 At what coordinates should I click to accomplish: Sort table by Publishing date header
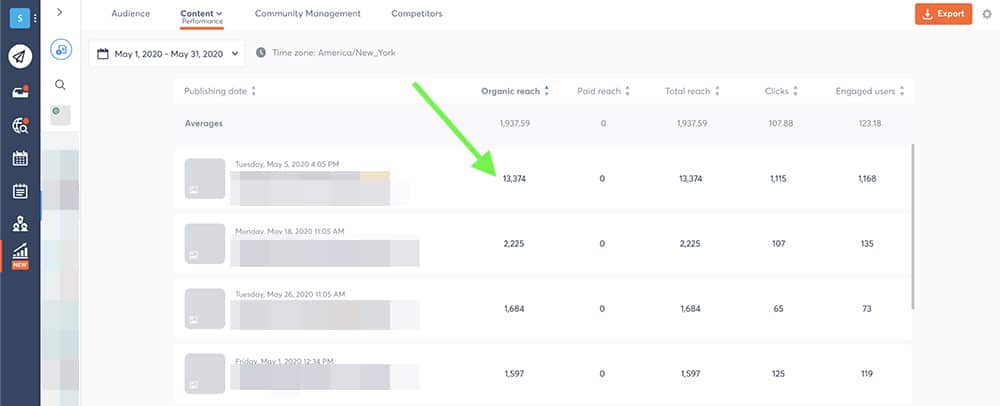tap(220, 91)
